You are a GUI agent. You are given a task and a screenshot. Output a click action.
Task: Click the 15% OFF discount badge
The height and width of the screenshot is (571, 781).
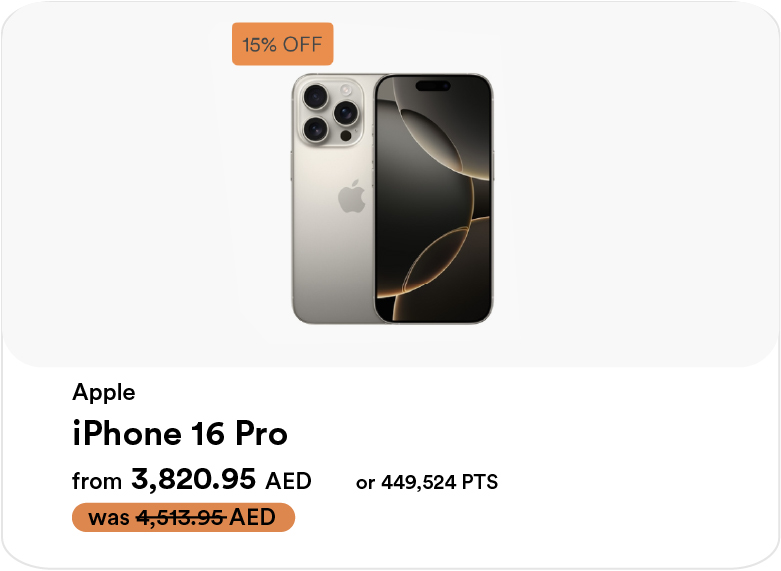pos(282,44)
